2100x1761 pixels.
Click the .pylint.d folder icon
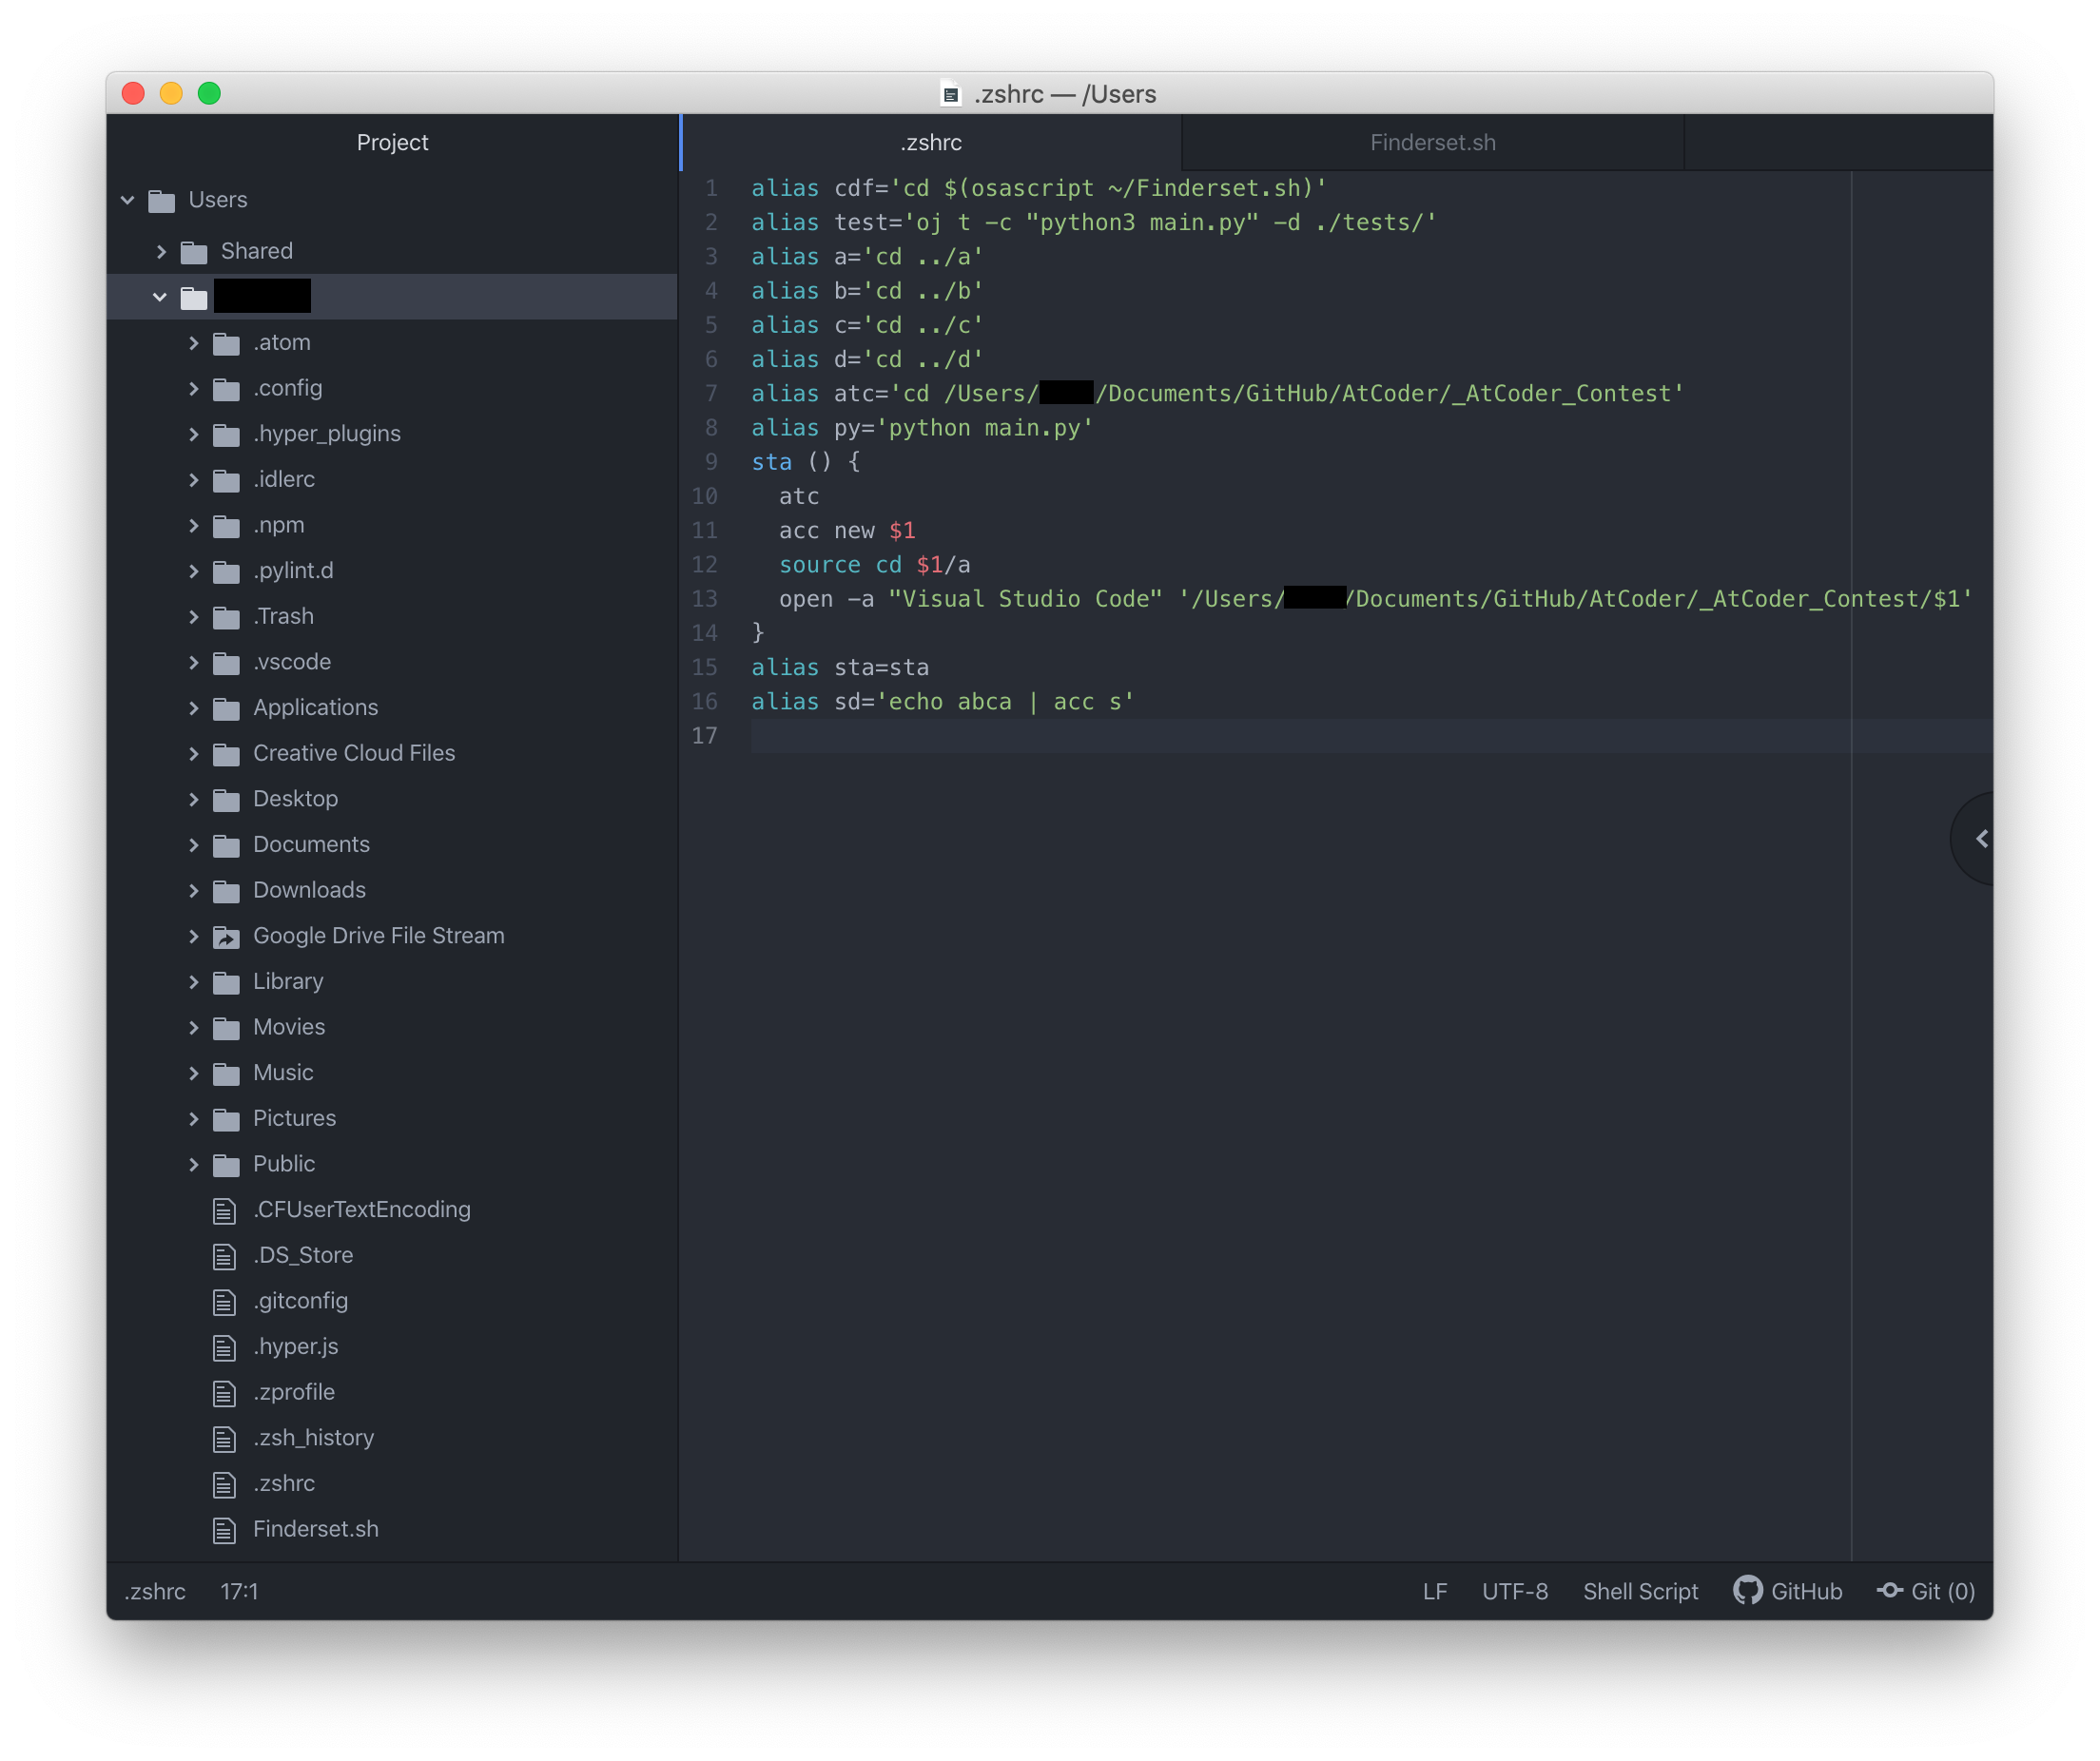coord(227,571)
